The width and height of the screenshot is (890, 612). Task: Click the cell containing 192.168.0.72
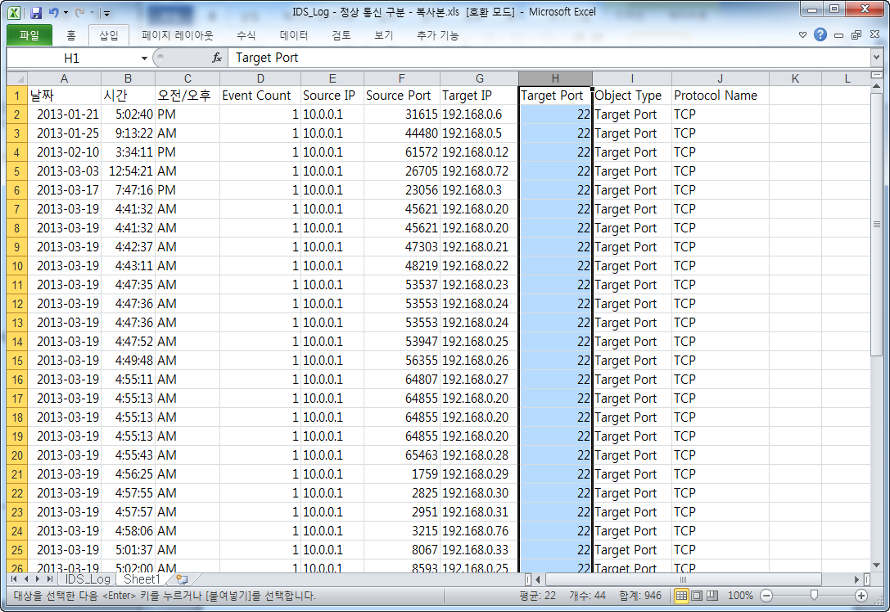478,171
